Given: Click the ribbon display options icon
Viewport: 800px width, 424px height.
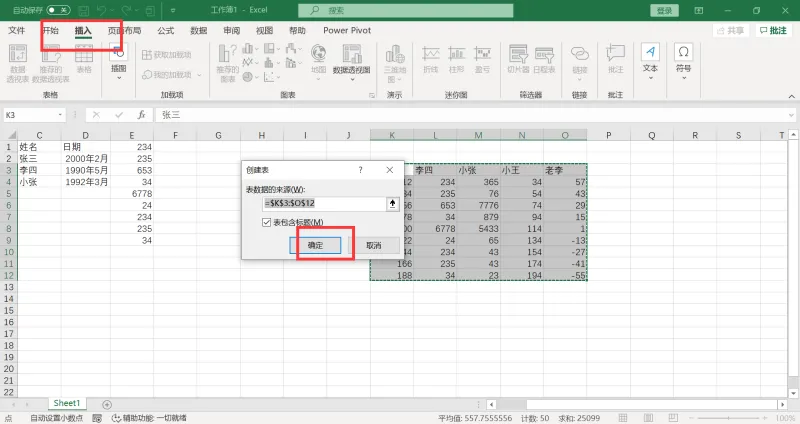Looking at the screenshot, I should click(699, 10).
